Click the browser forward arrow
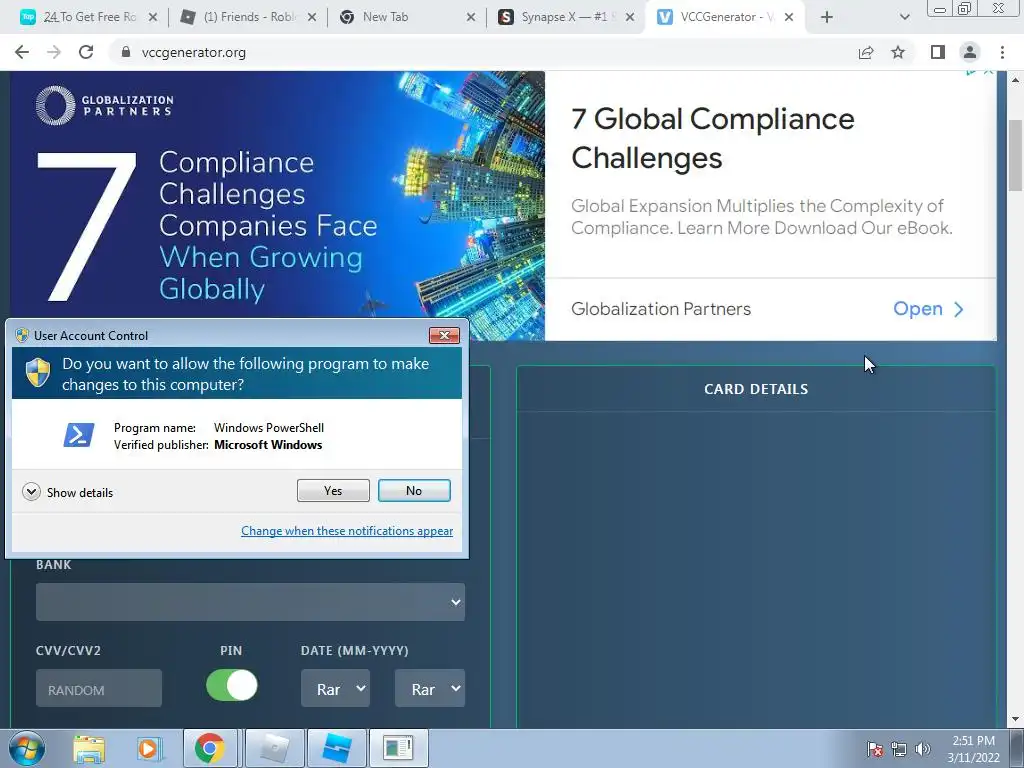This screenshot has width=1024, height=768. pyautogui.click(x=54, y=52)
